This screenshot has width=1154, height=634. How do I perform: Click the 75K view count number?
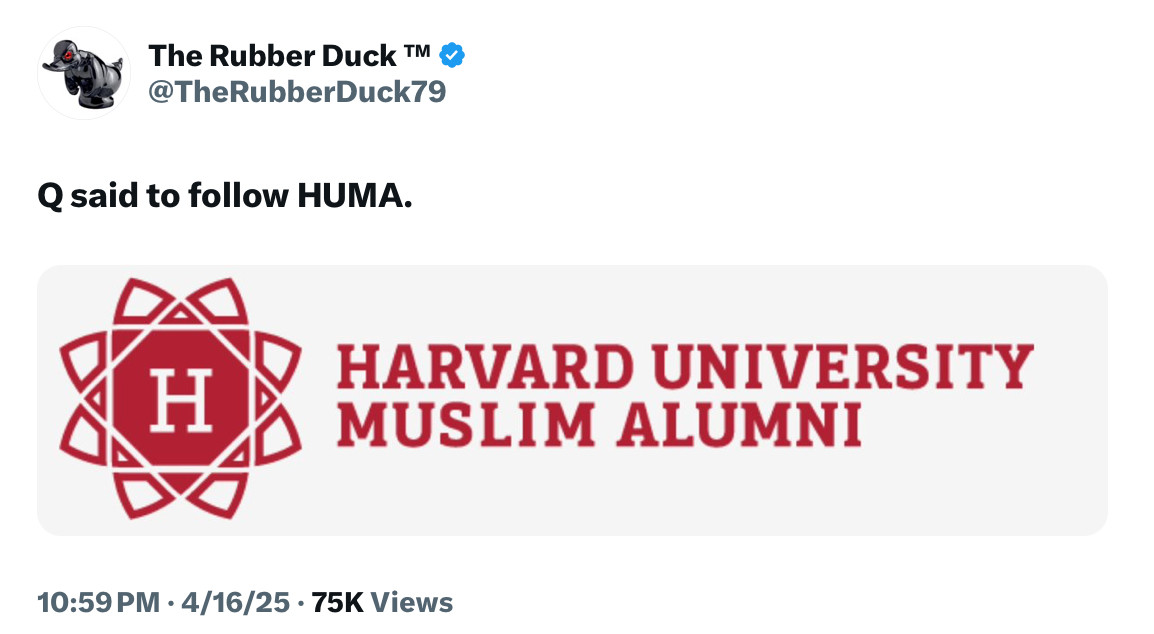(x=337, y=602)
